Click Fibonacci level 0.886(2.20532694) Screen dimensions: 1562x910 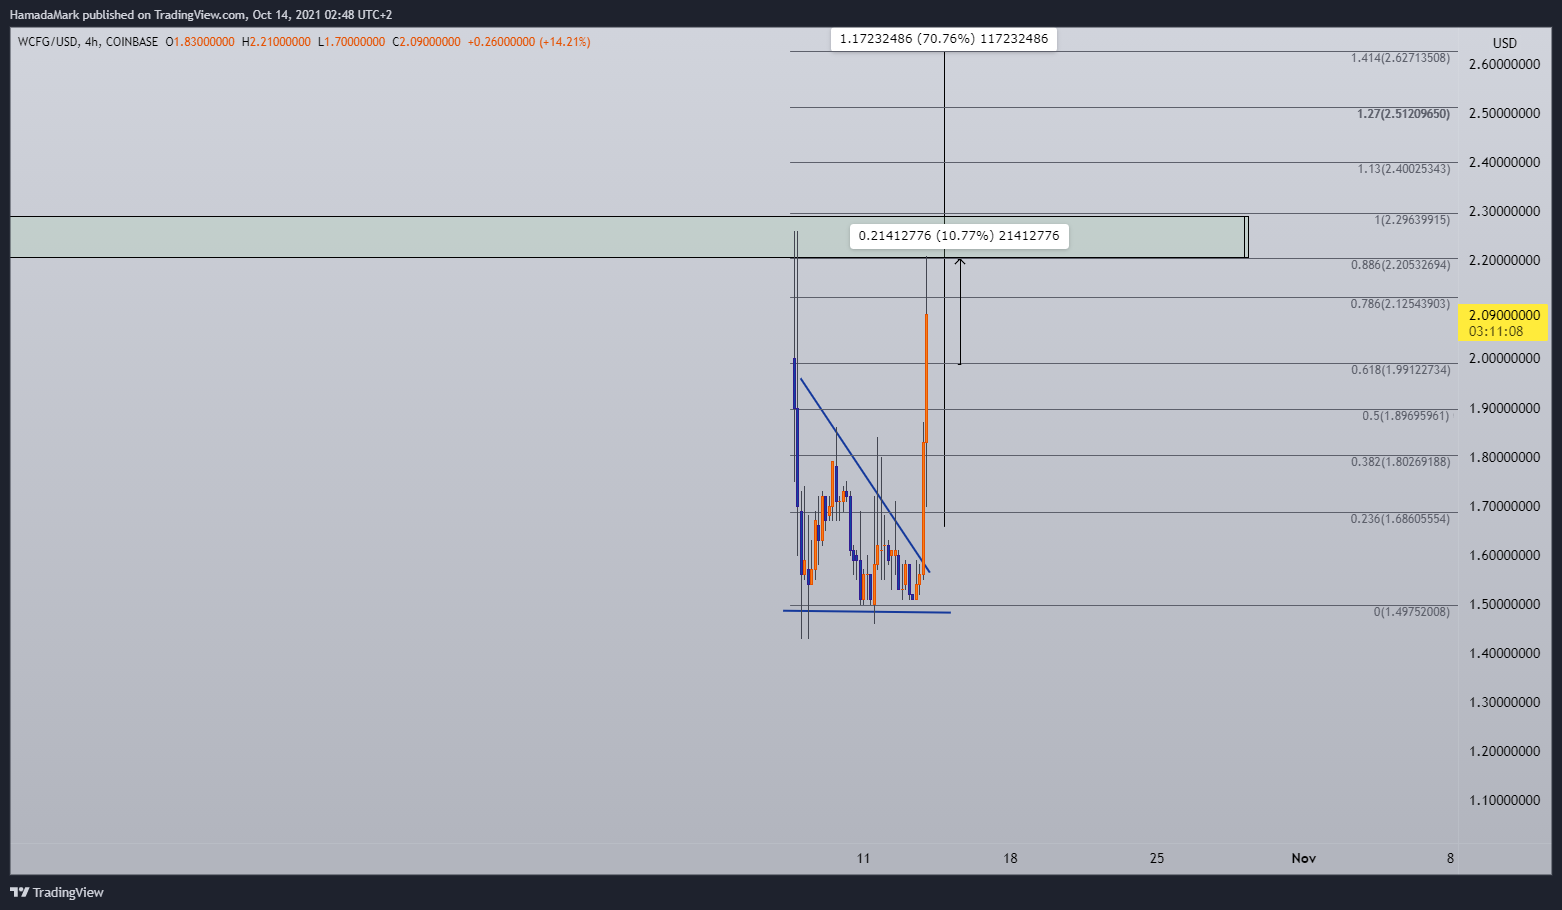(1400, 265)
